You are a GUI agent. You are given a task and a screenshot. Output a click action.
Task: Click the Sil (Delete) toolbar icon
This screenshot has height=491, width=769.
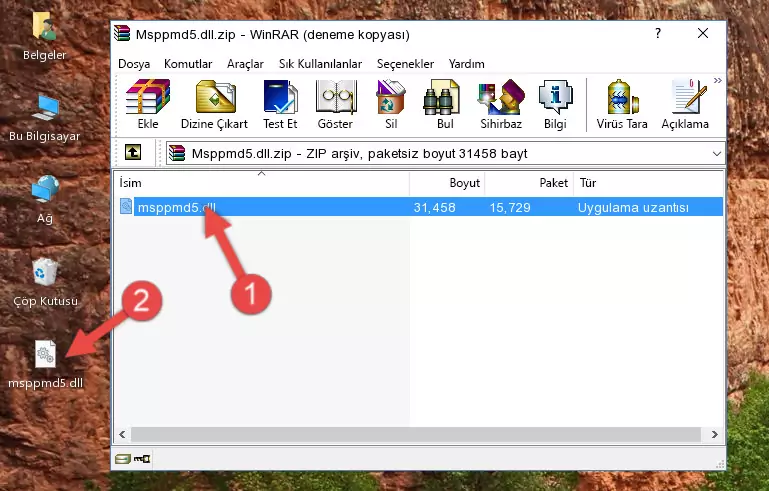point(391,104)
